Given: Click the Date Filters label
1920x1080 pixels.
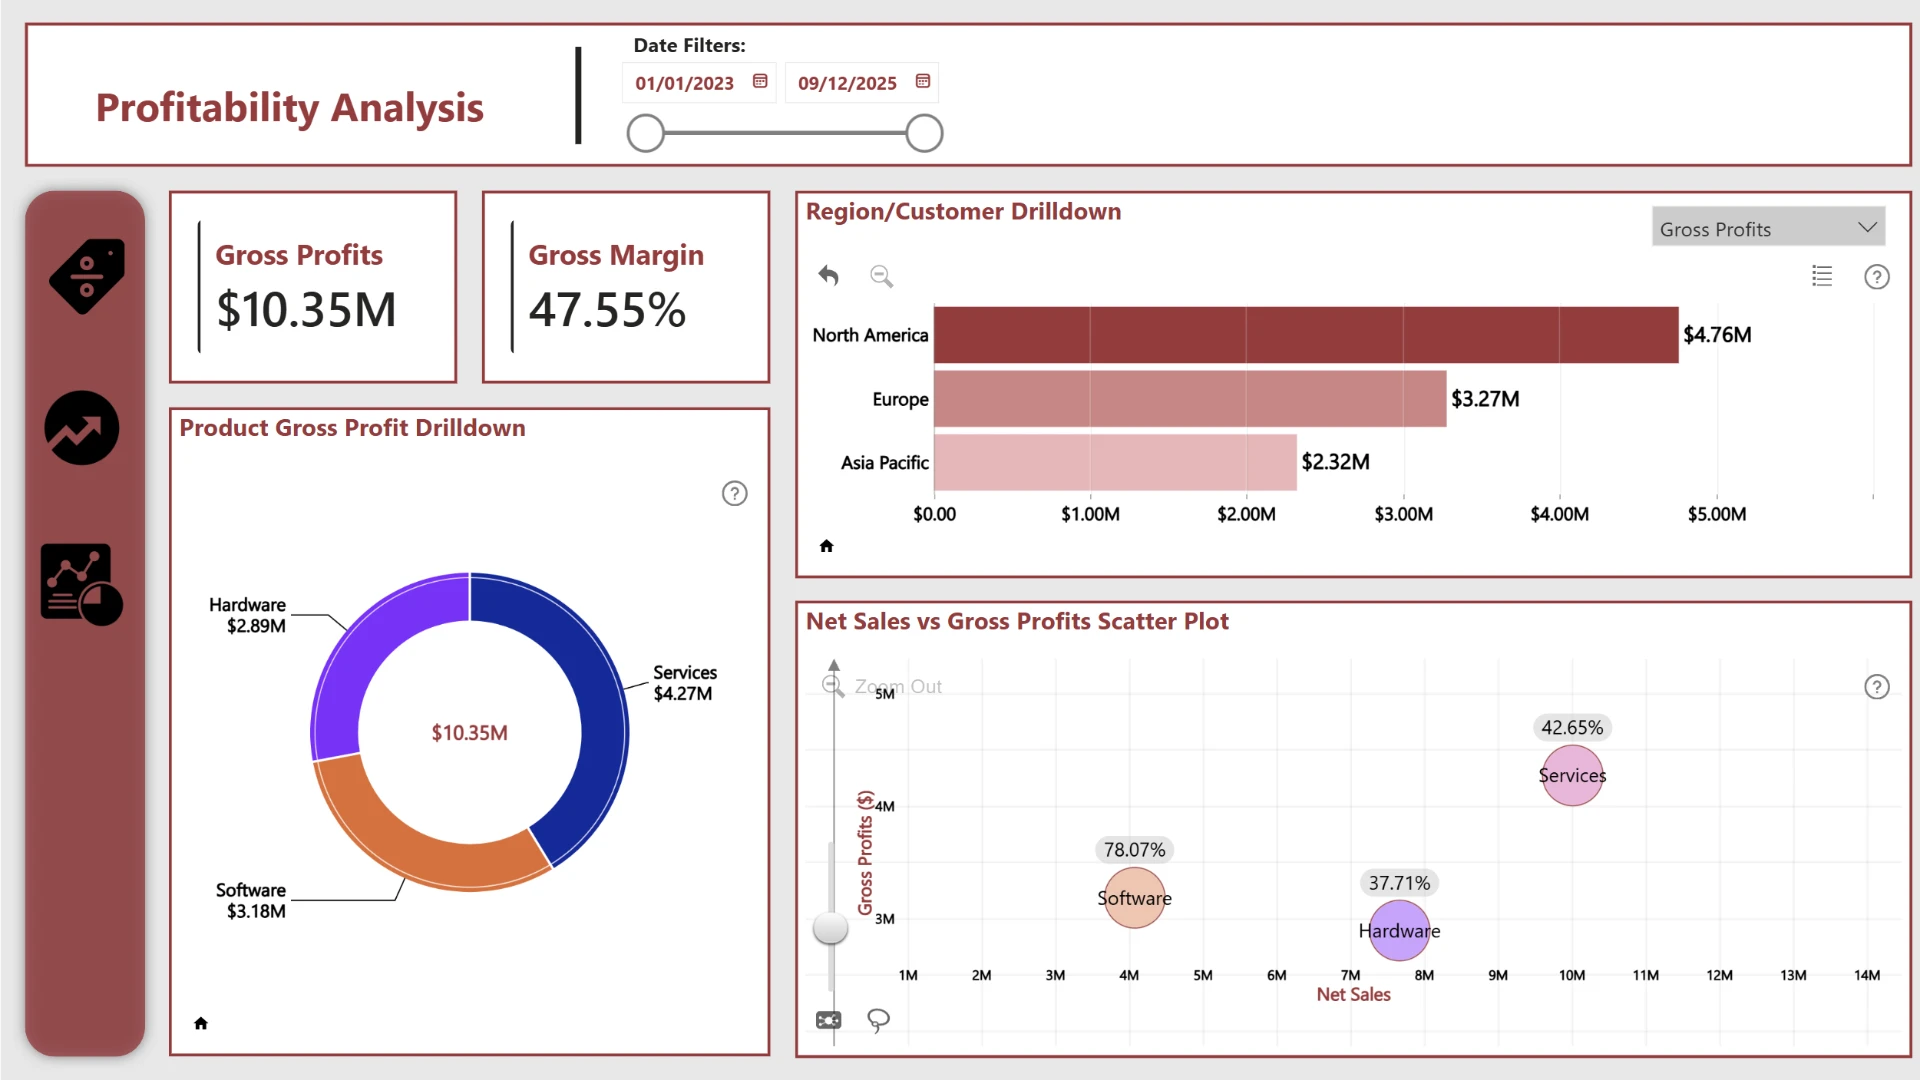Looking at the screenshot, I should coord(689,45).
